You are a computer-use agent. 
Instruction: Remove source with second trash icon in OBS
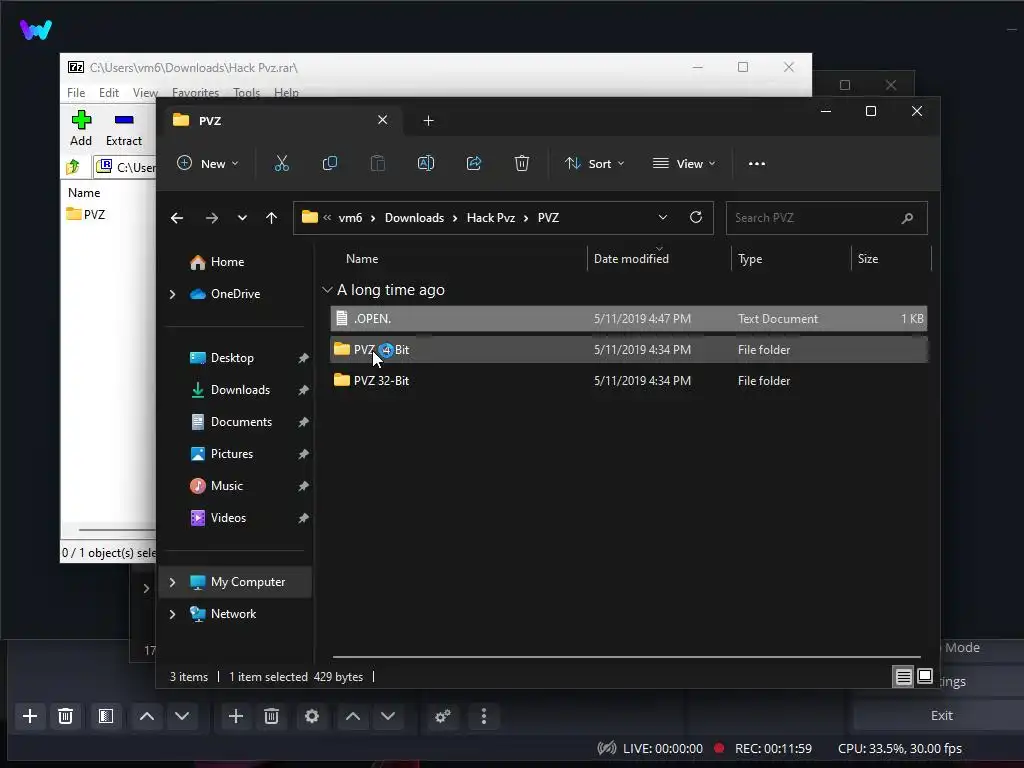(272, 716)
